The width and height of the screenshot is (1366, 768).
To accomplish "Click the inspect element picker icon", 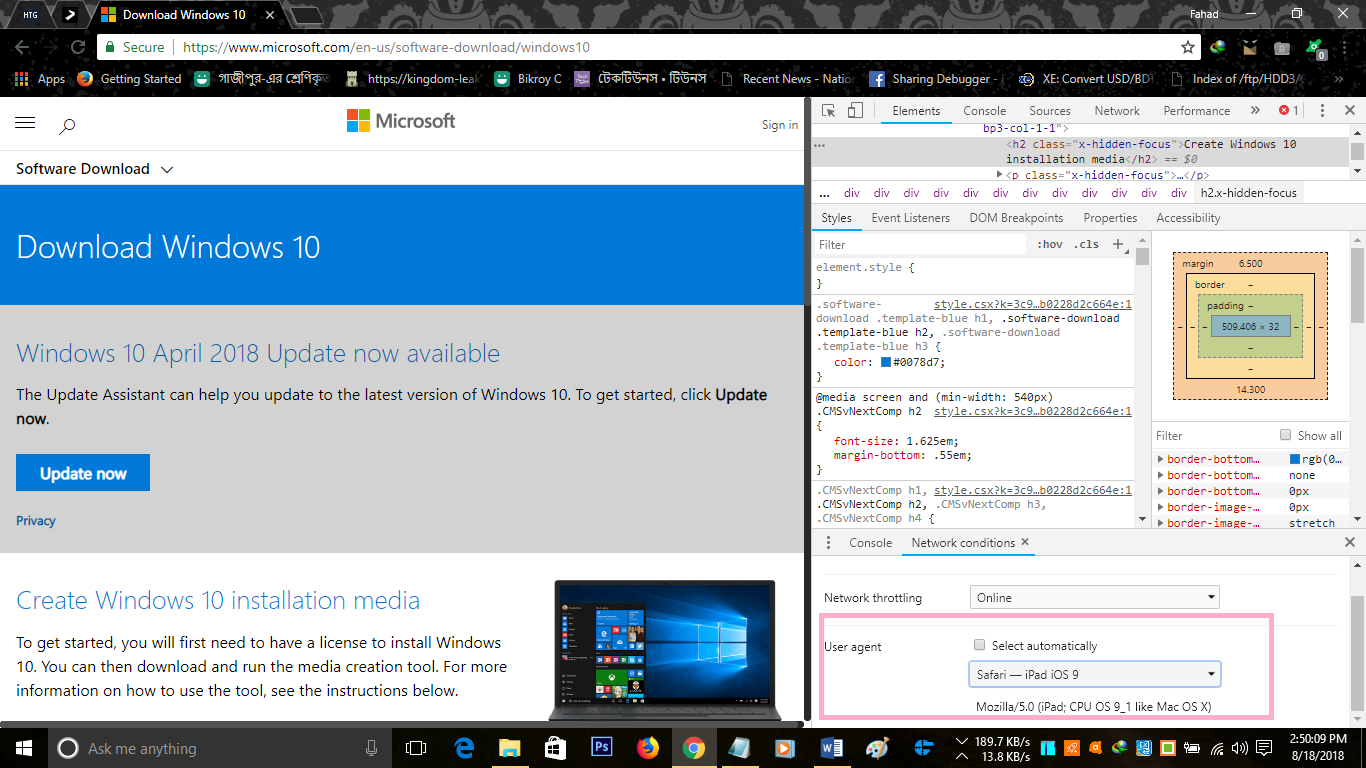I will (x=829, y=111).
